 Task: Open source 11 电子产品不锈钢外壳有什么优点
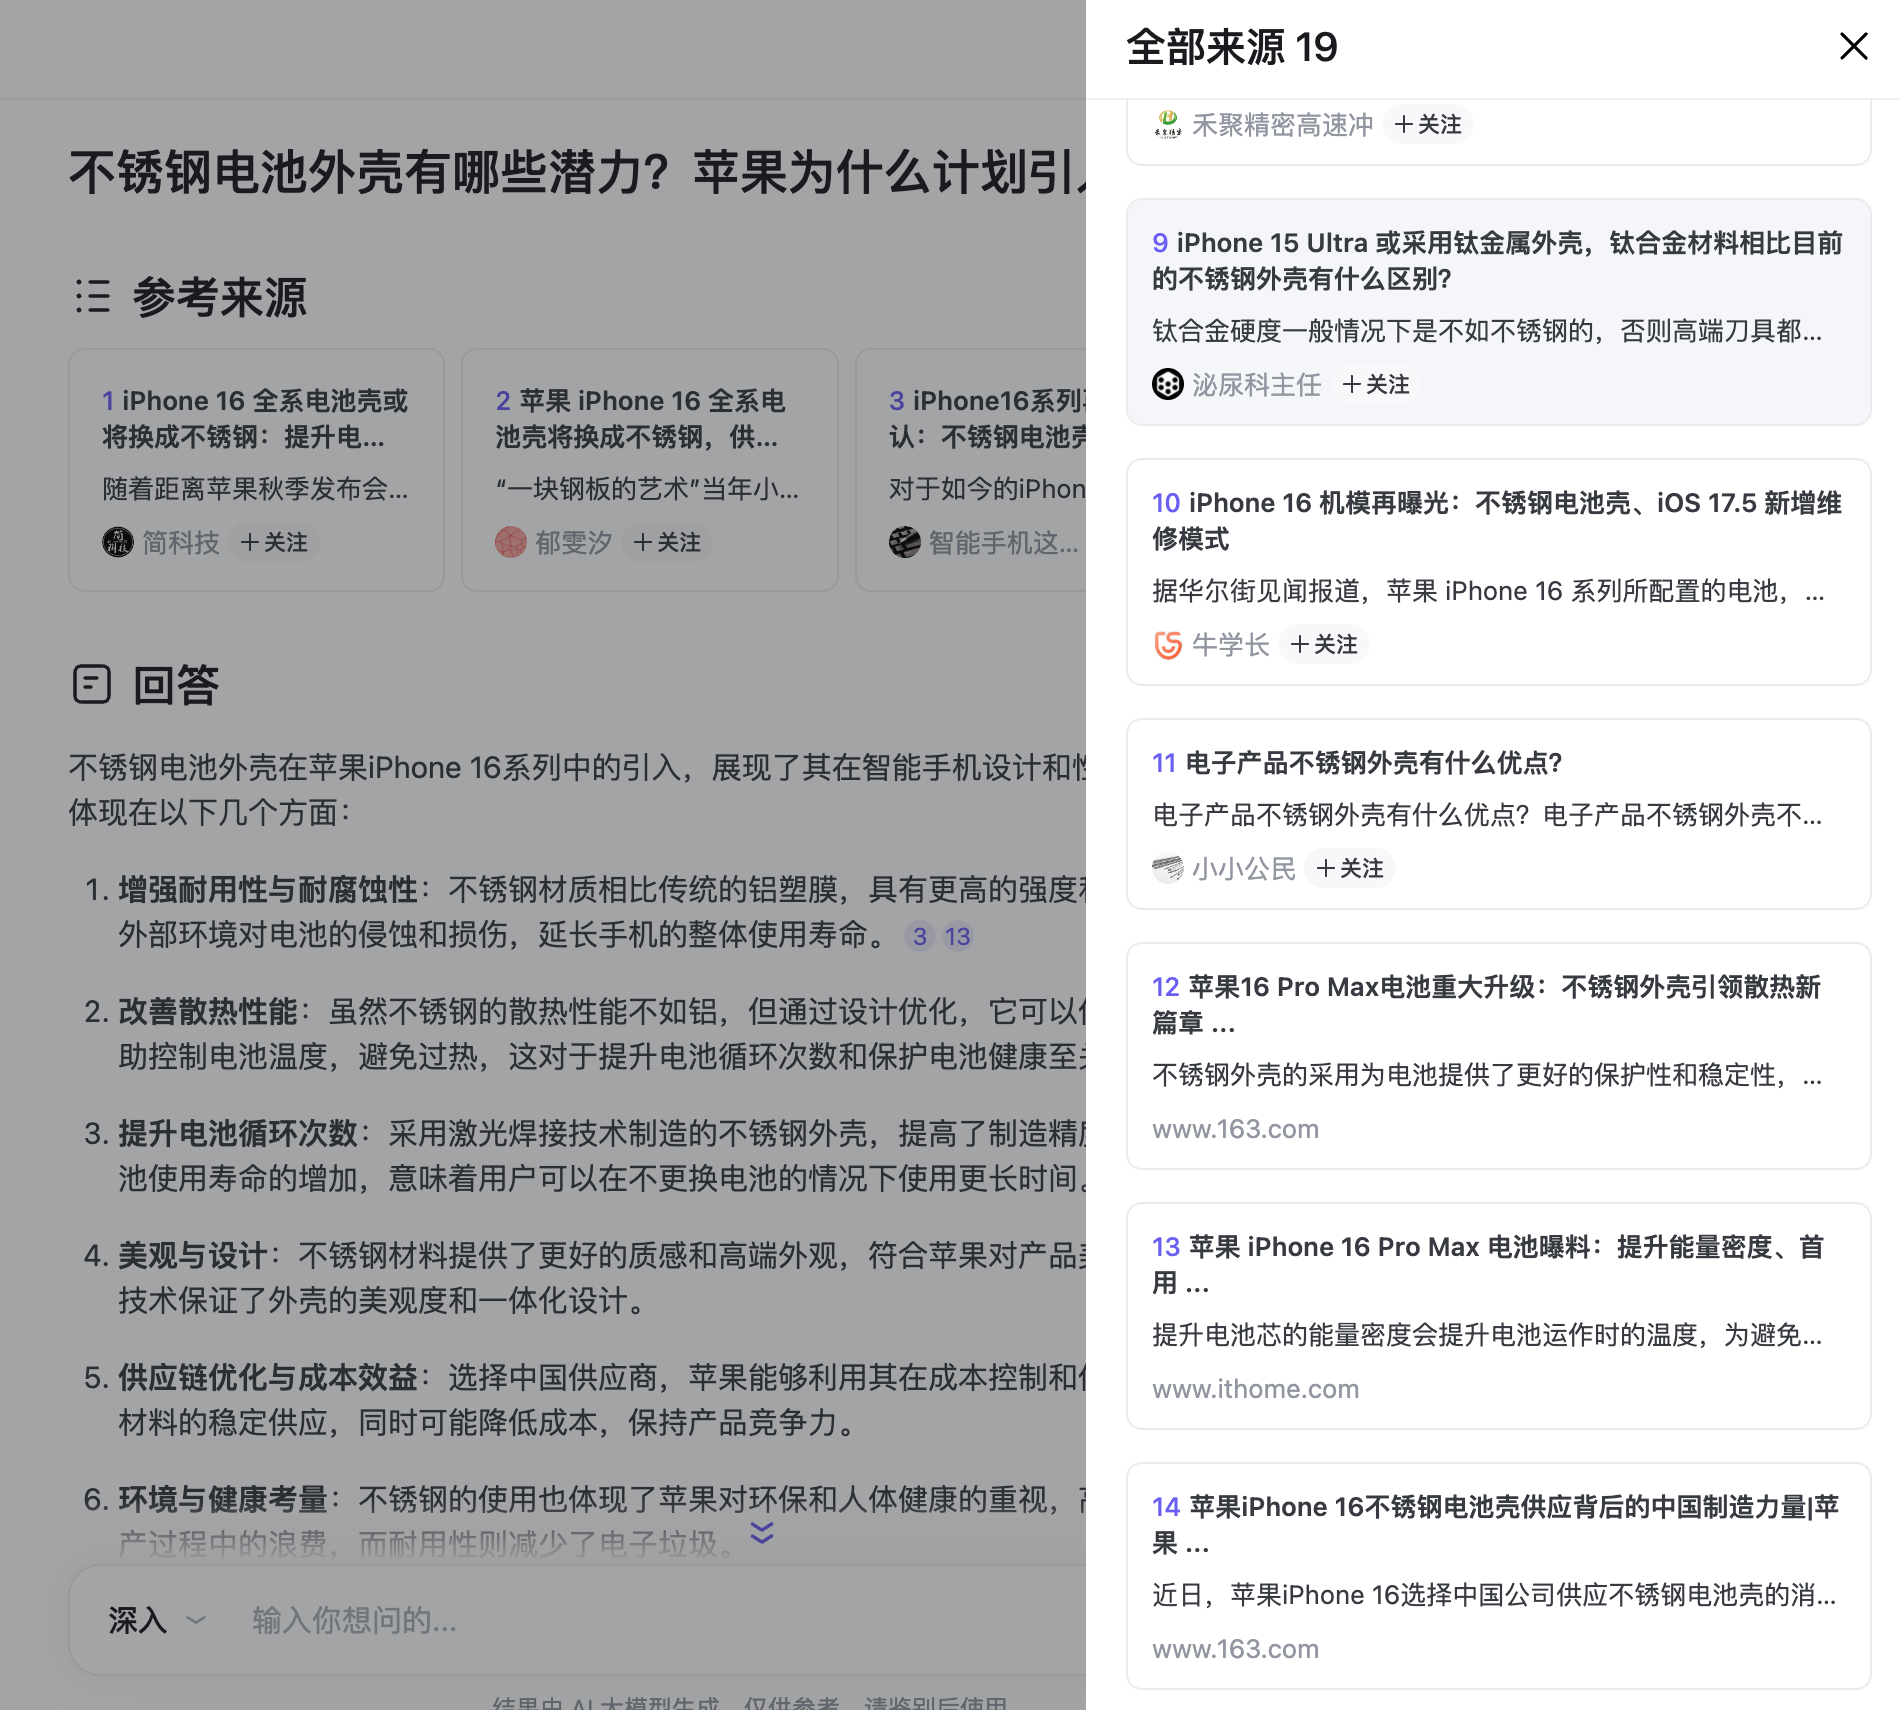pos(1498,814)
